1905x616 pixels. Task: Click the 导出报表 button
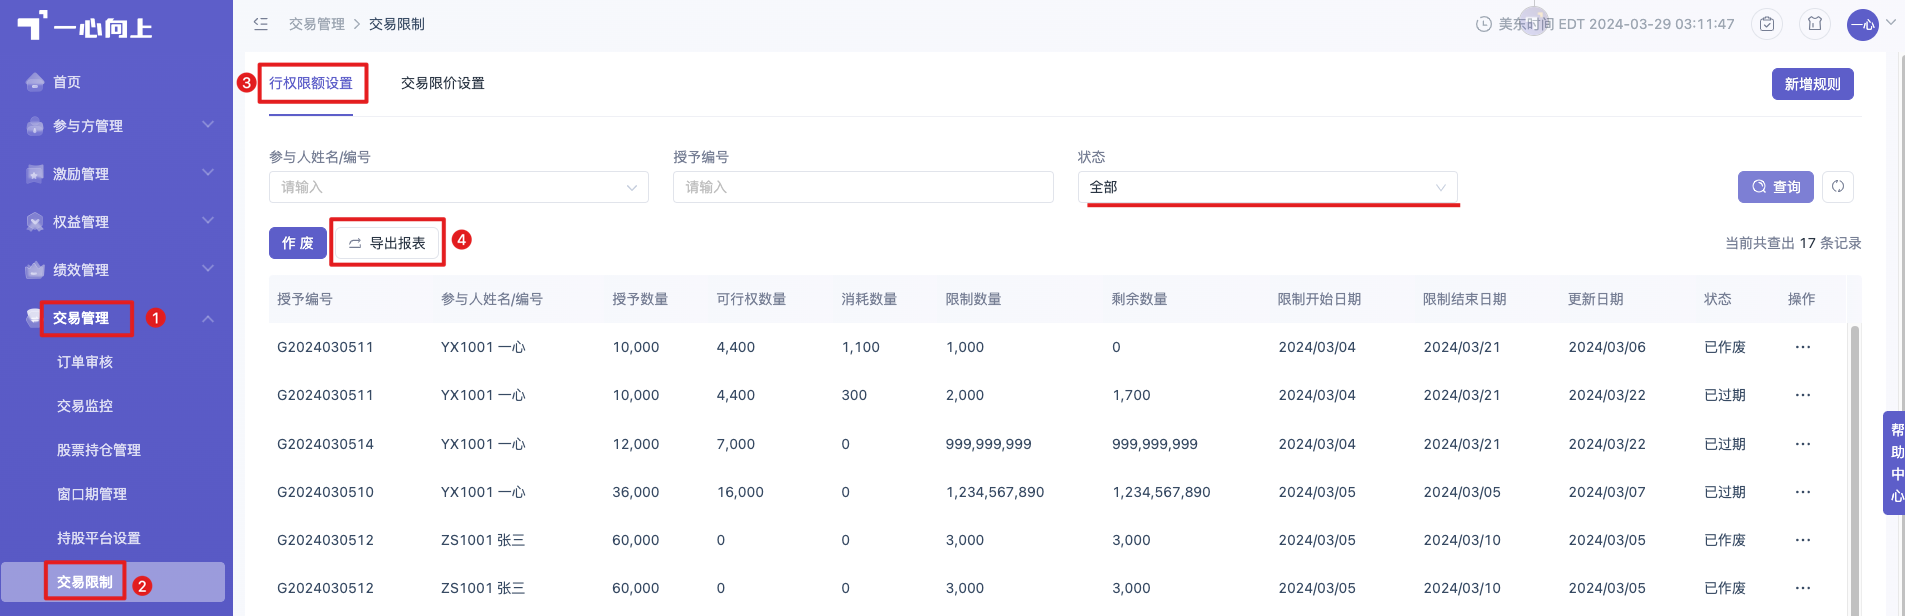[388, 243]
